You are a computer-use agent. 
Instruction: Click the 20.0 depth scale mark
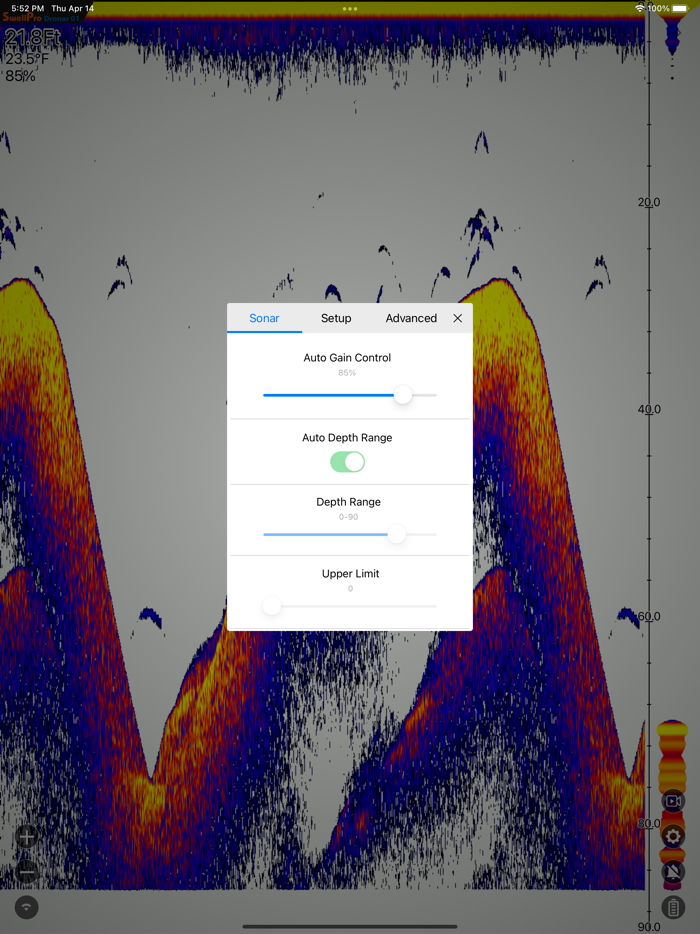649,202
